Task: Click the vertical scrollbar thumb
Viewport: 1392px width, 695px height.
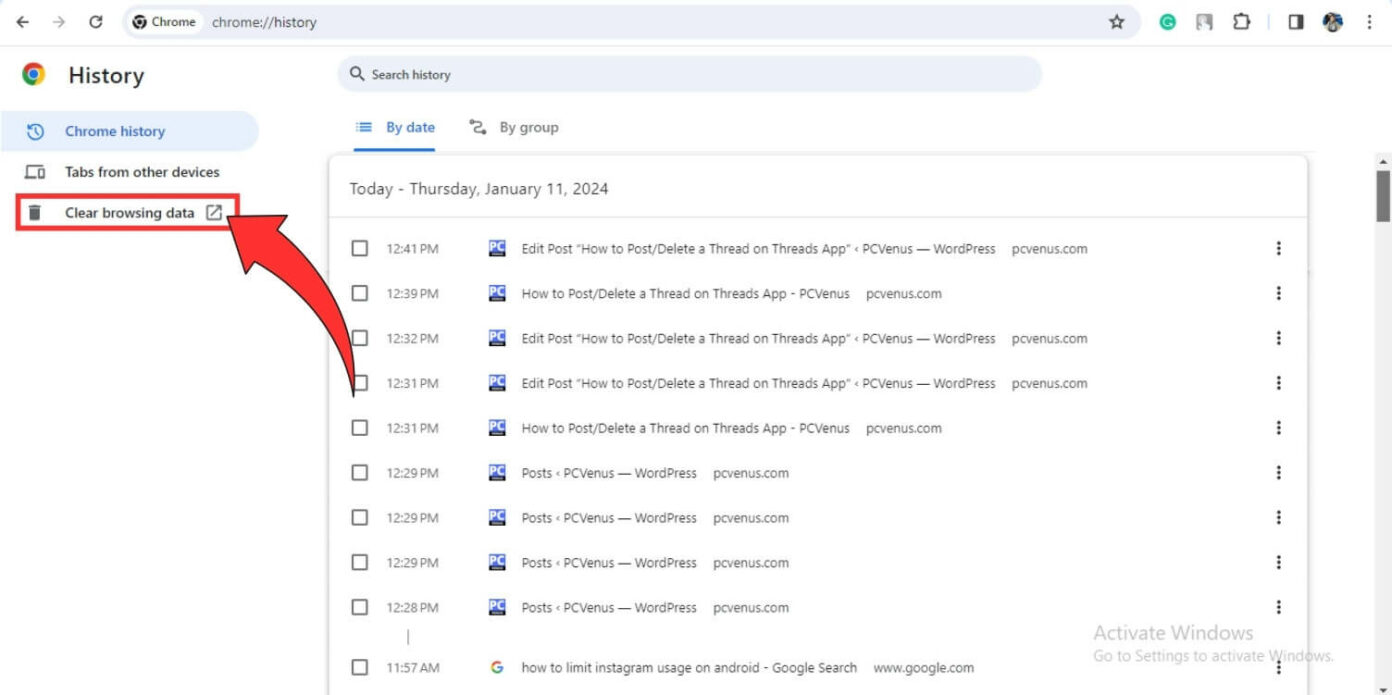Action: (1383, 195)
